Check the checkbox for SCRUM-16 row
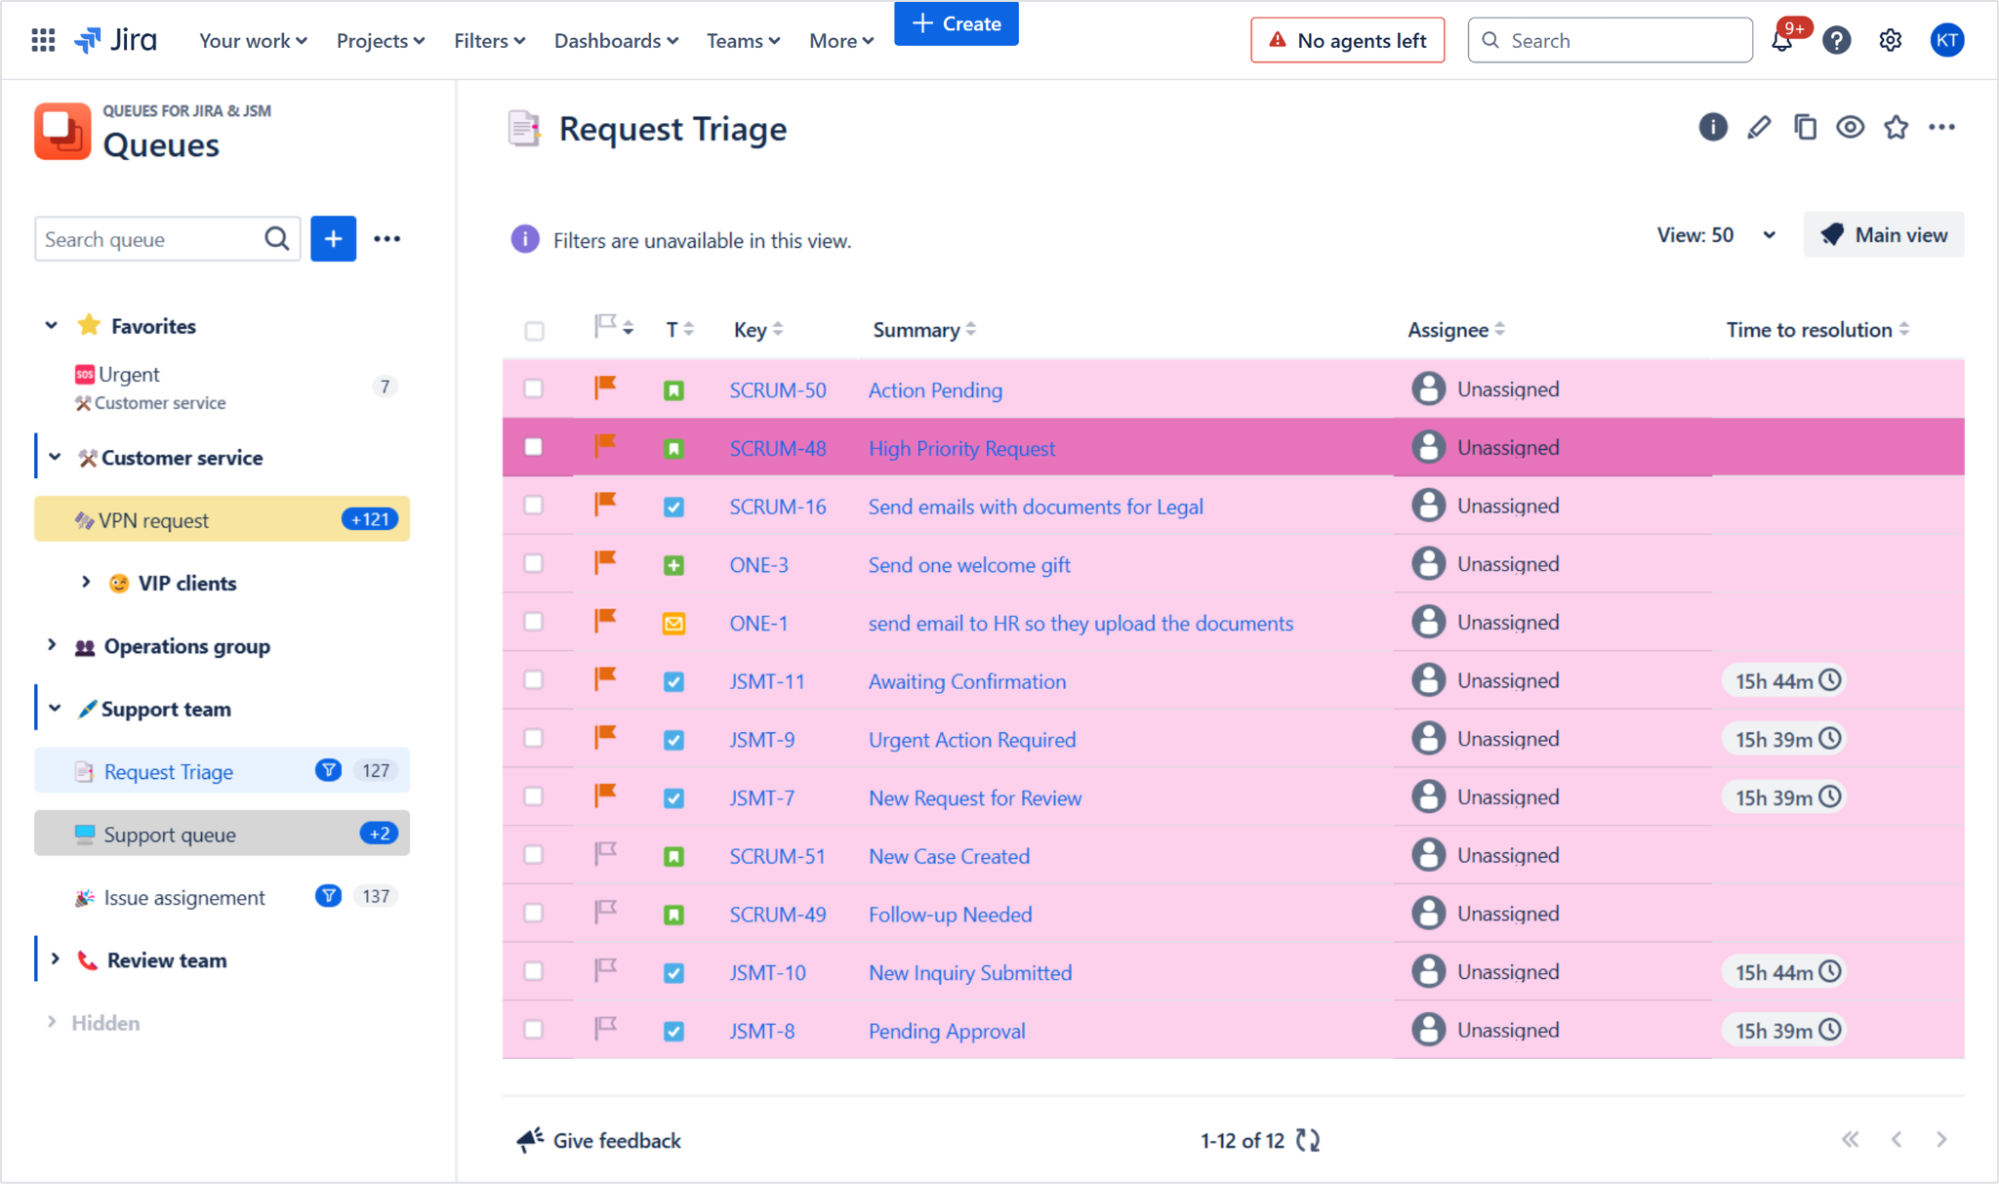This screenshot has height=1184, width=1999. click(x=535, y=505)
